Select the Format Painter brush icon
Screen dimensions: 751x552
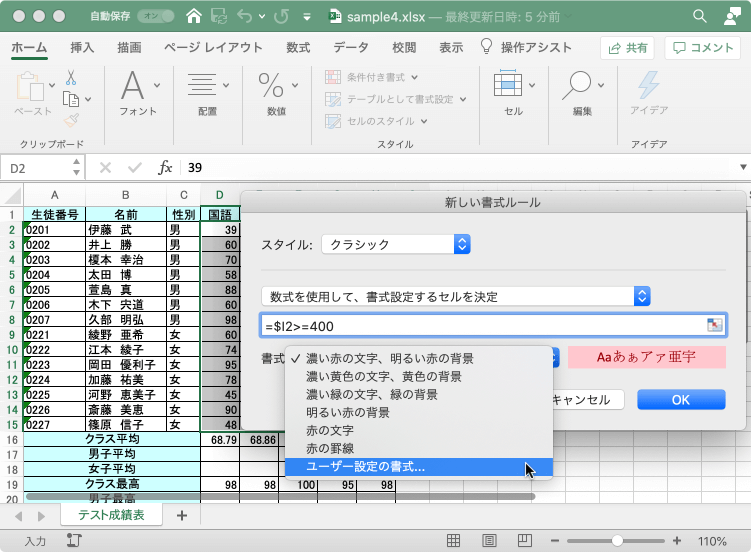tap(71, 120)
